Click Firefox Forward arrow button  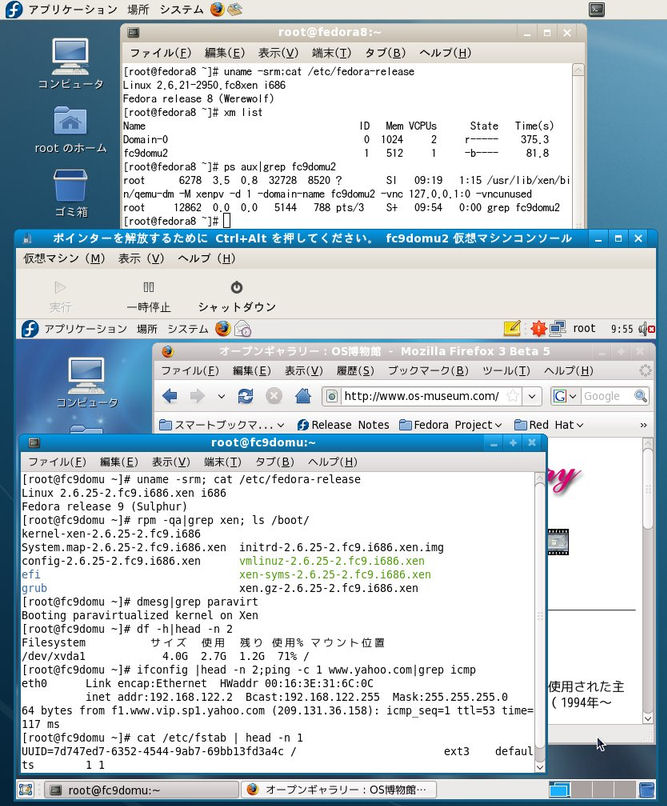(x=197, y=396)
